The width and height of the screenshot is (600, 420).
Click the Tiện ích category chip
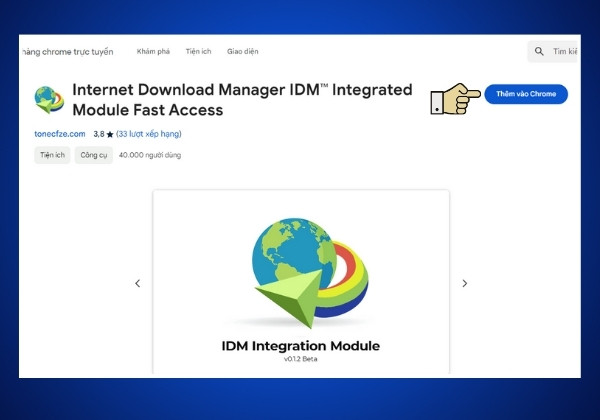(52, 155)
